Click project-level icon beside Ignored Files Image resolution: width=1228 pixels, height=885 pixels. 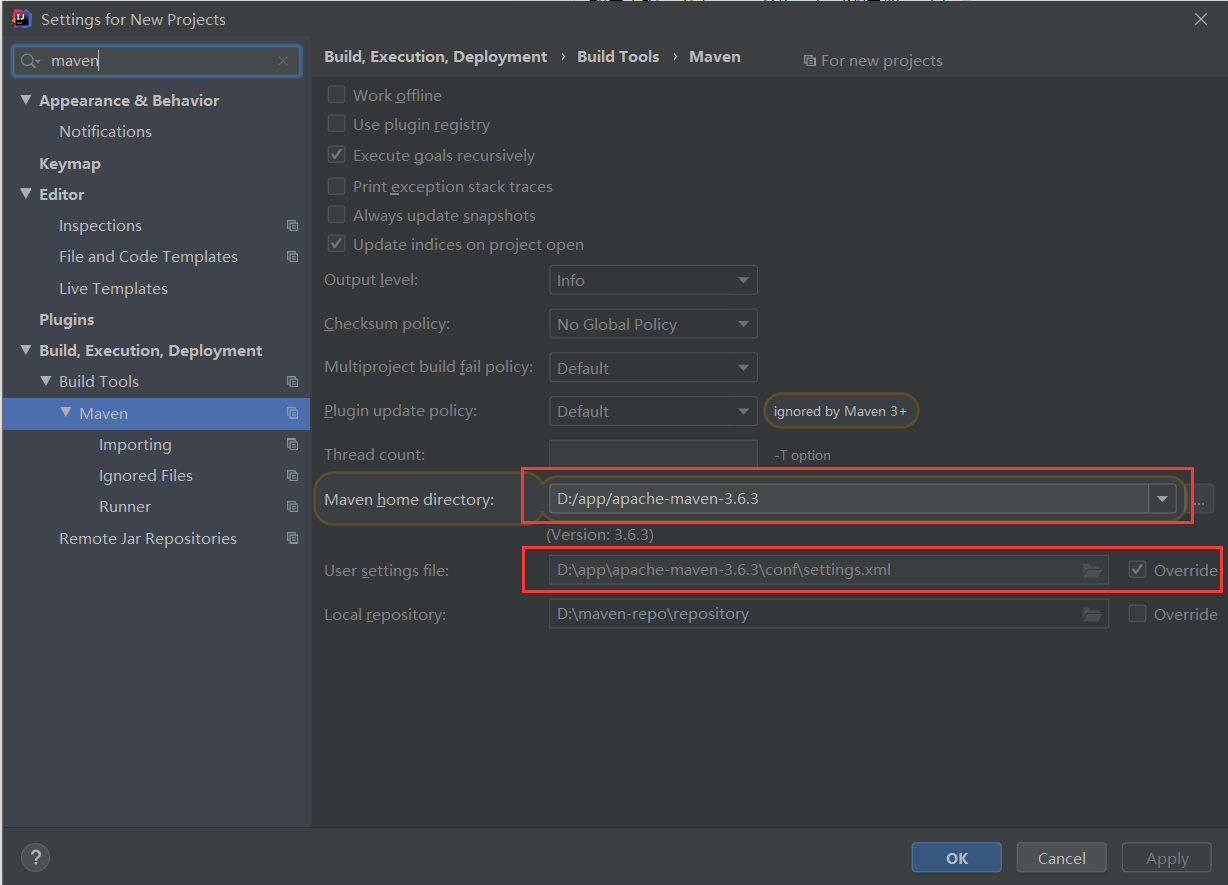[x=292, y=475]
